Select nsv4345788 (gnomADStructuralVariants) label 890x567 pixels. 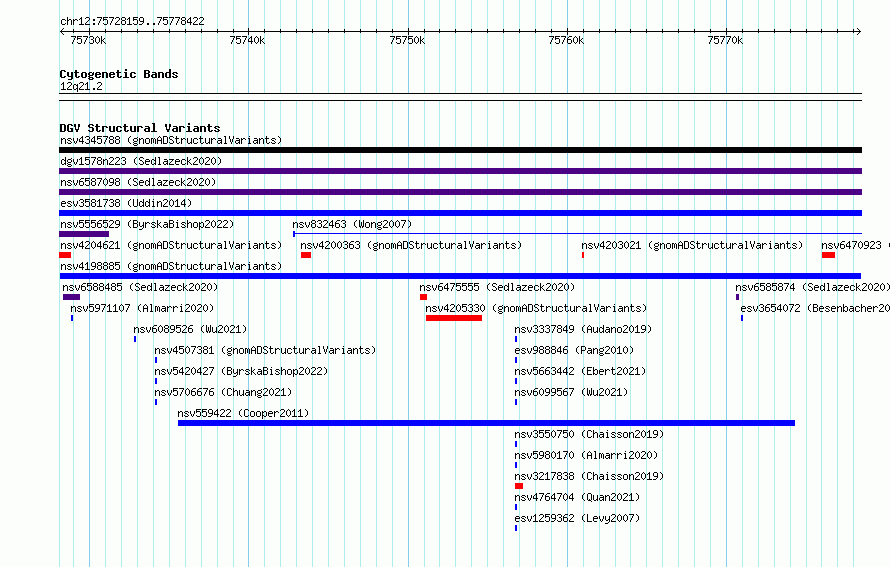pos(171,140)
